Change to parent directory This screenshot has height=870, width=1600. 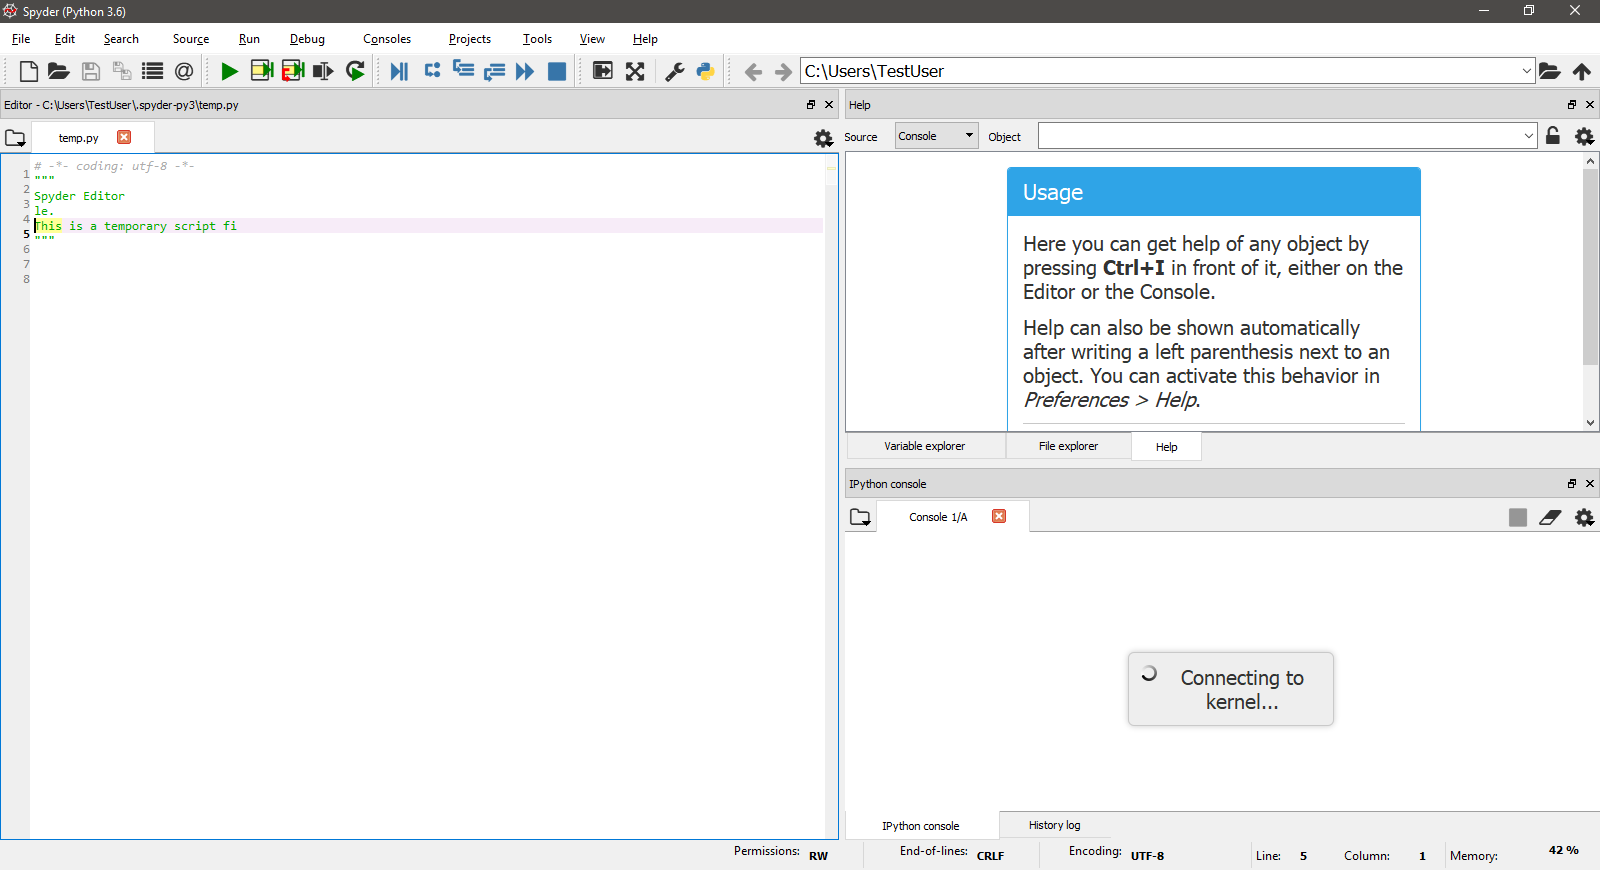tap(1582, 71)
